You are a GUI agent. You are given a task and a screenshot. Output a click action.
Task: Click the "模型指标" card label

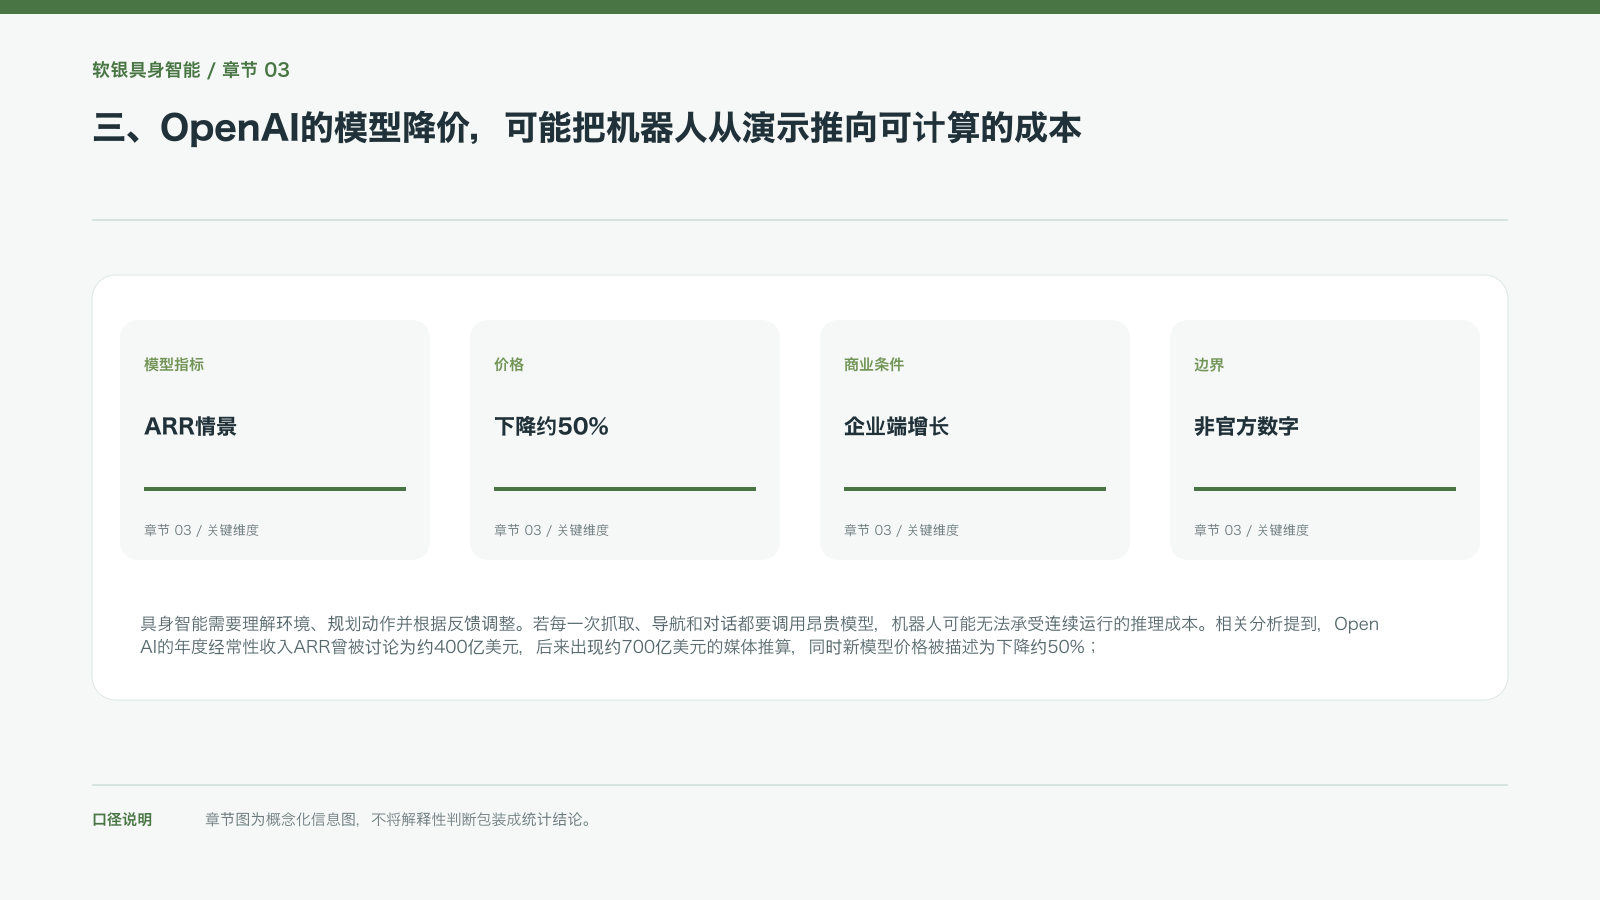174,365
